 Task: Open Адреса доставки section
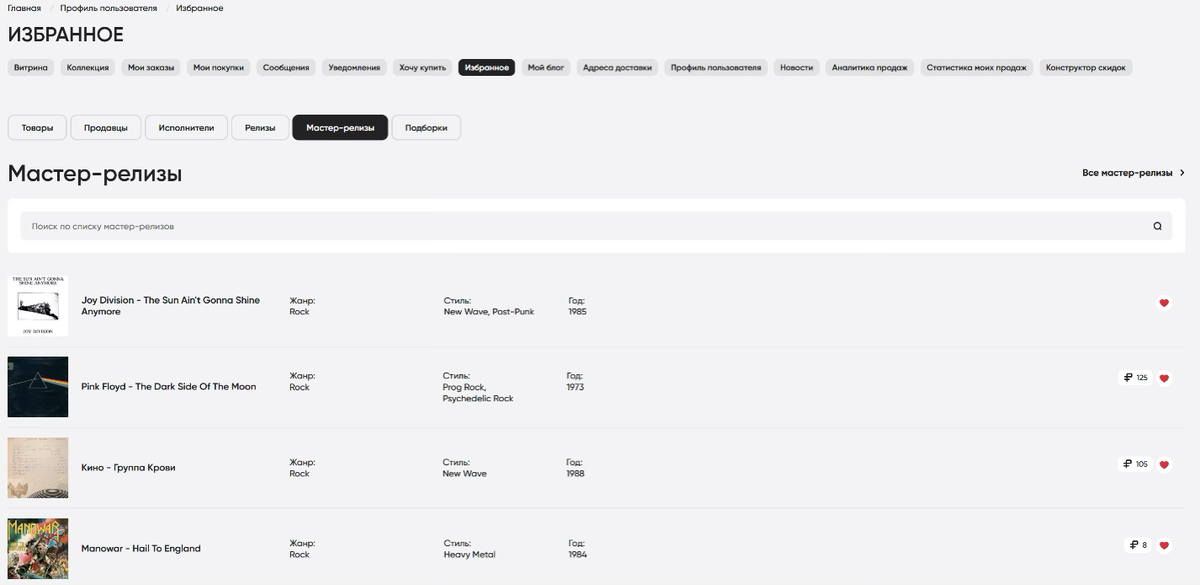[617, 68]
